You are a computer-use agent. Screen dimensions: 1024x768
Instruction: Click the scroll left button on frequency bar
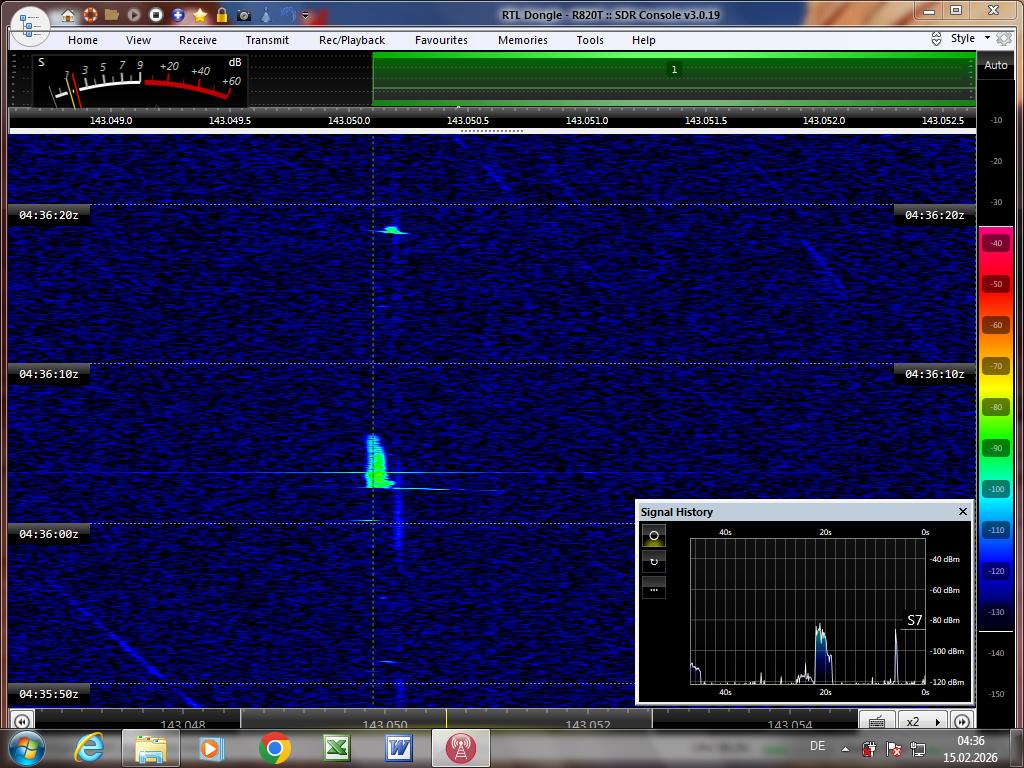point(22,721)
